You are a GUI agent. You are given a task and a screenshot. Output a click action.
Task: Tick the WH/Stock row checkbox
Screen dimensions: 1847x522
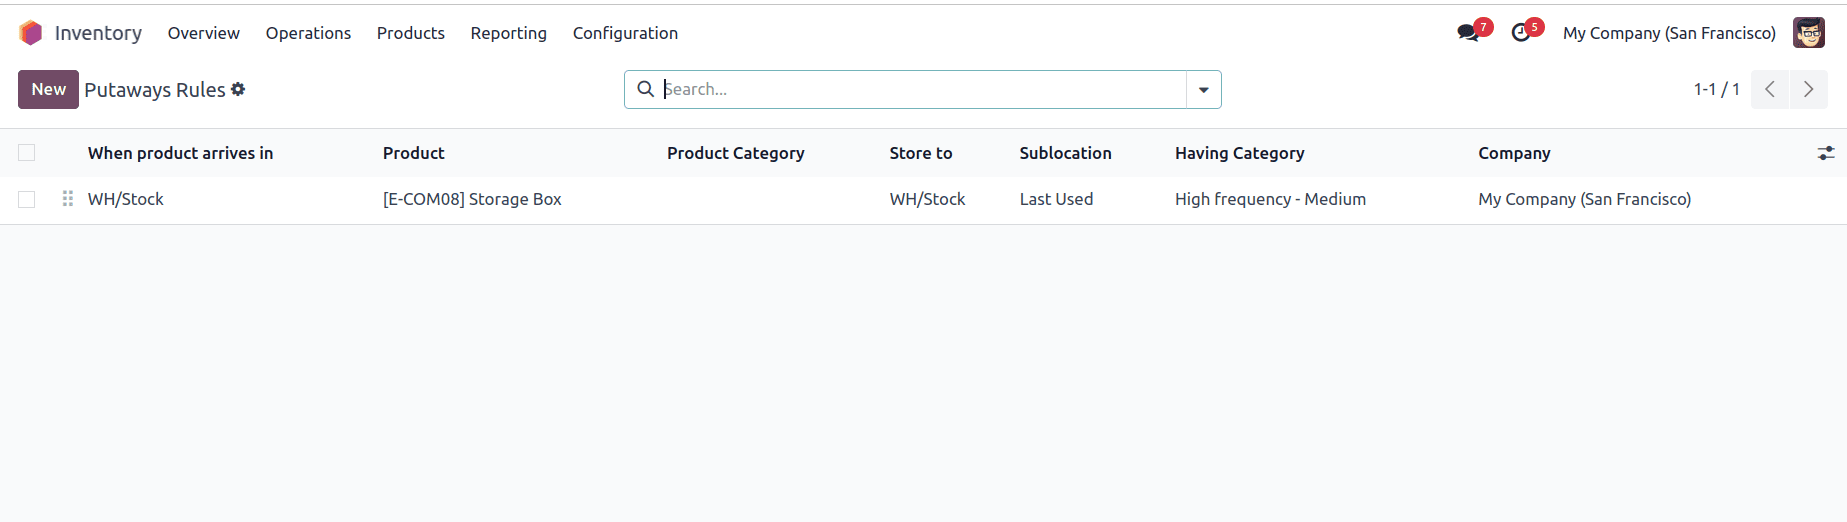pos(27,199)
